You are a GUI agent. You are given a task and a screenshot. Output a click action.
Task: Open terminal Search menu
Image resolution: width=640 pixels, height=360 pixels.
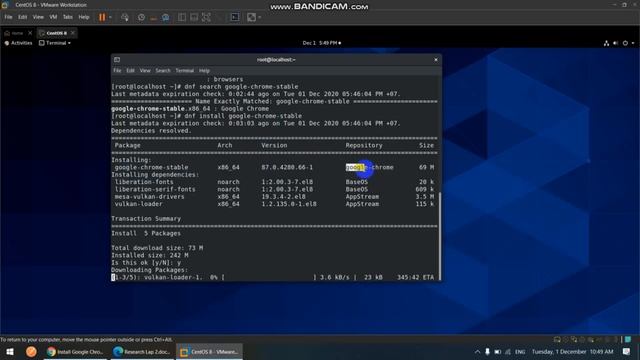[163, 71]
